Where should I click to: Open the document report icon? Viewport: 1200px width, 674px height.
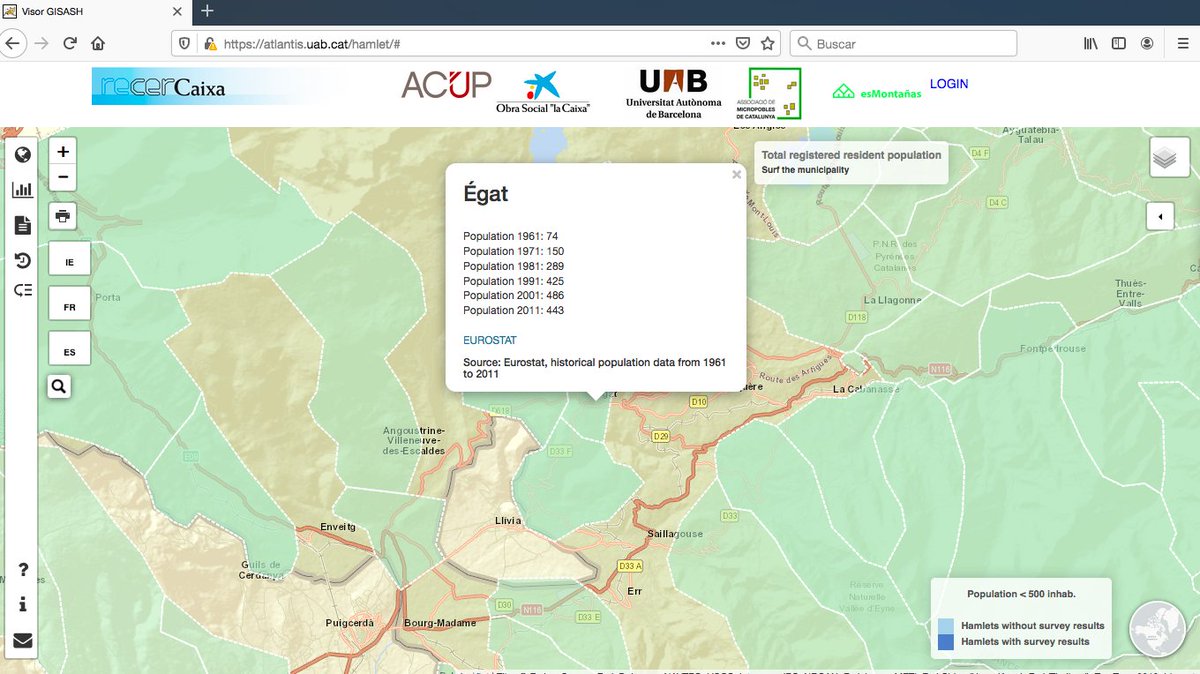click(x=22, y=225)
